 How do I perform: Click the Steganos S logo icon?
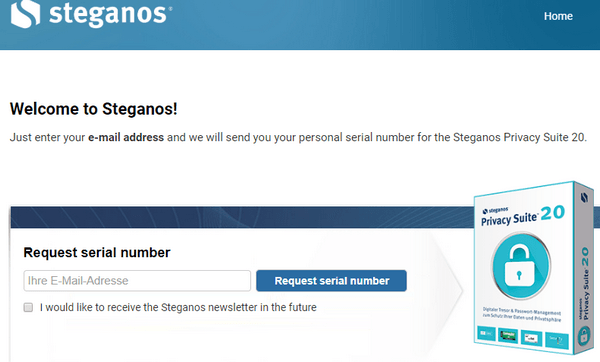tap(25, 14)
